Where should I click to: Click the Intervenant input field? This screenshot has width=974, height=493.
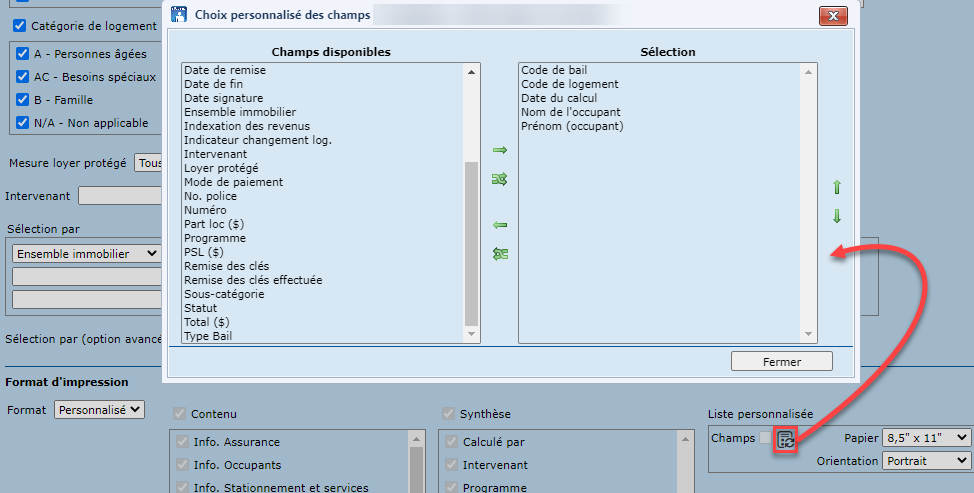[x=120, y=196]
